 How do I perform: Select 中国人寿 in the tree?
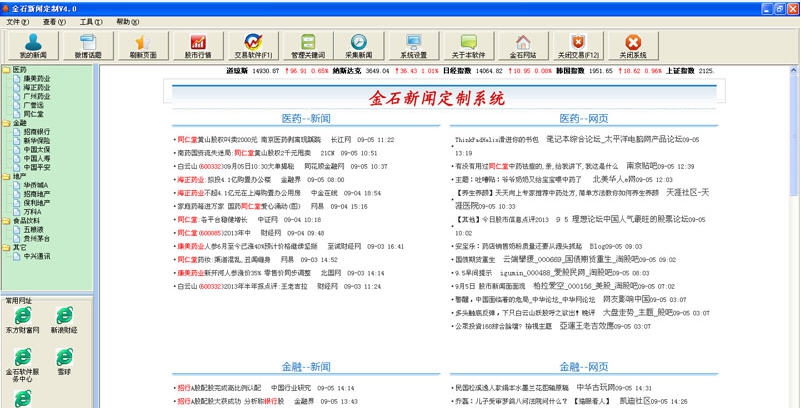tap(37, 158)
